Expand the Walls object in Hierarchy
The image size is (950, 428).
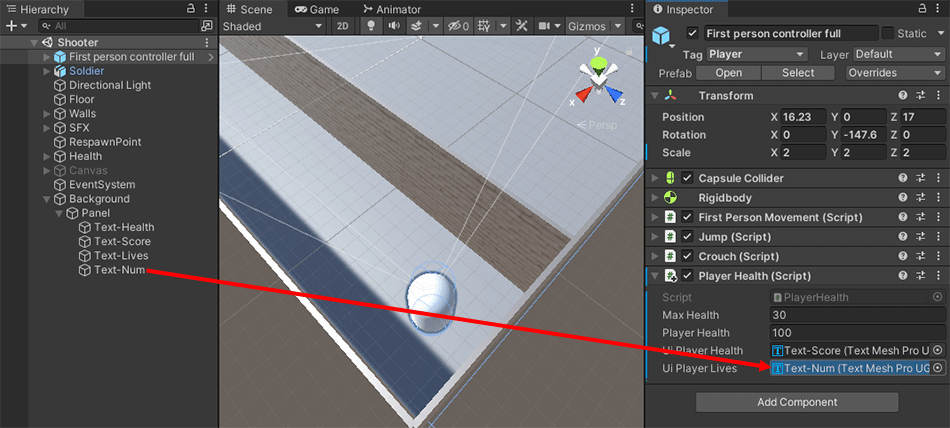coord(46,114)
